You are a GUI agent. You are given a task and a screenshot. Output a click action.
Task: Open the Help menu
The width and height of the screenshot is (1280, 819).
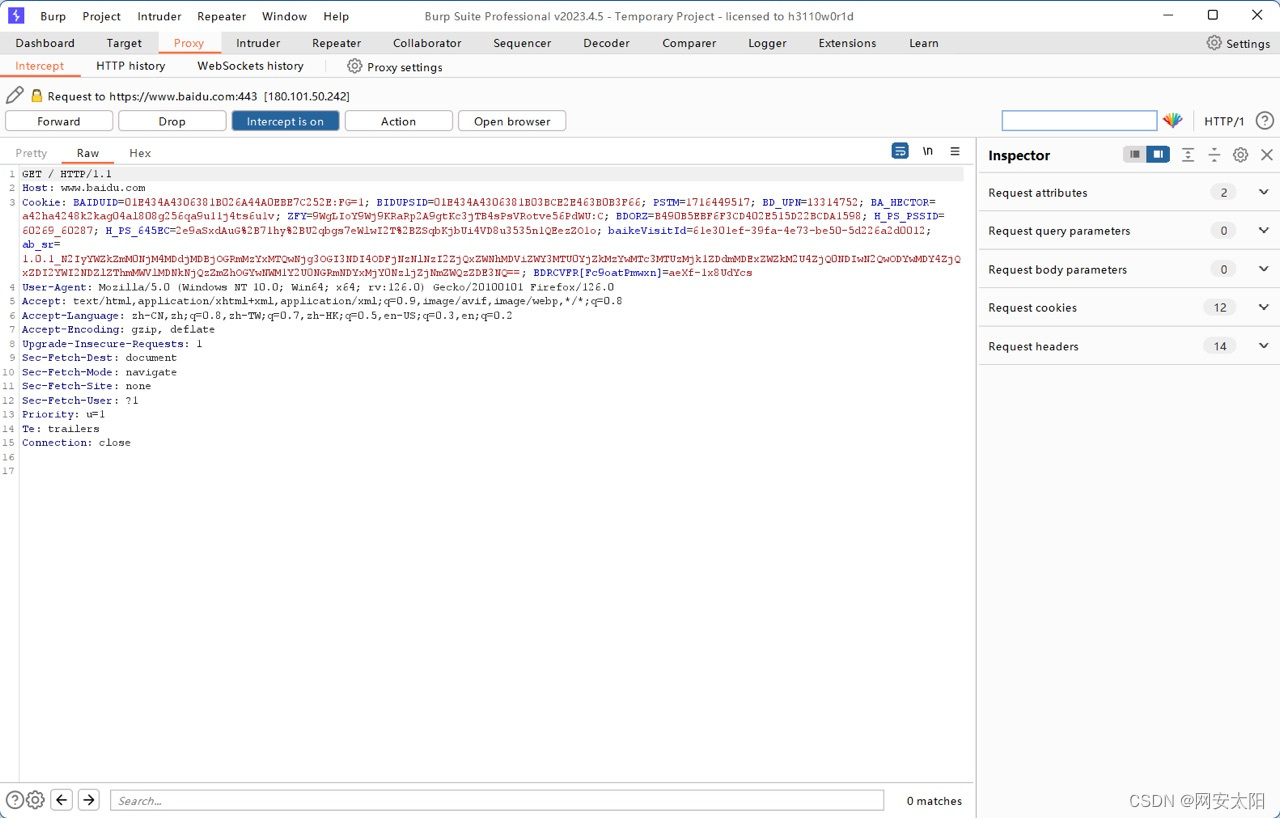coord(336,16)
